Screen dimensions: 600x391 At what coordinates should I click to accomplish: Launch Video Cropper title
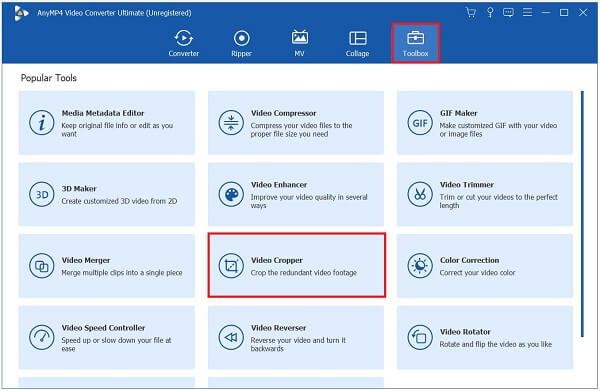[x=277, y=260]
